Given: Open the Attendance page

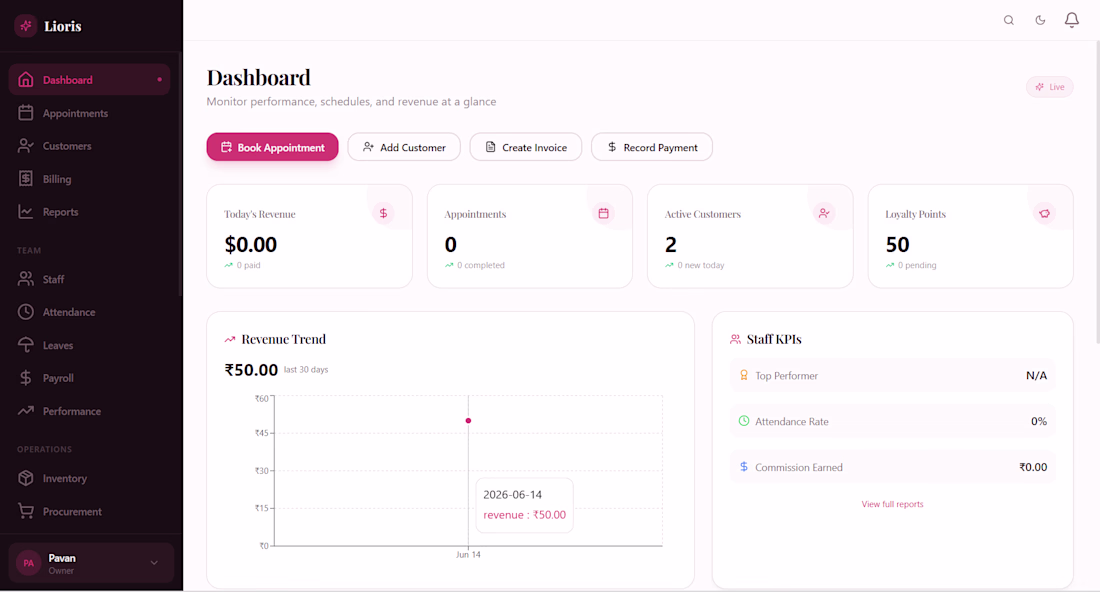Looking at the screenshot, I should [90, 312].
